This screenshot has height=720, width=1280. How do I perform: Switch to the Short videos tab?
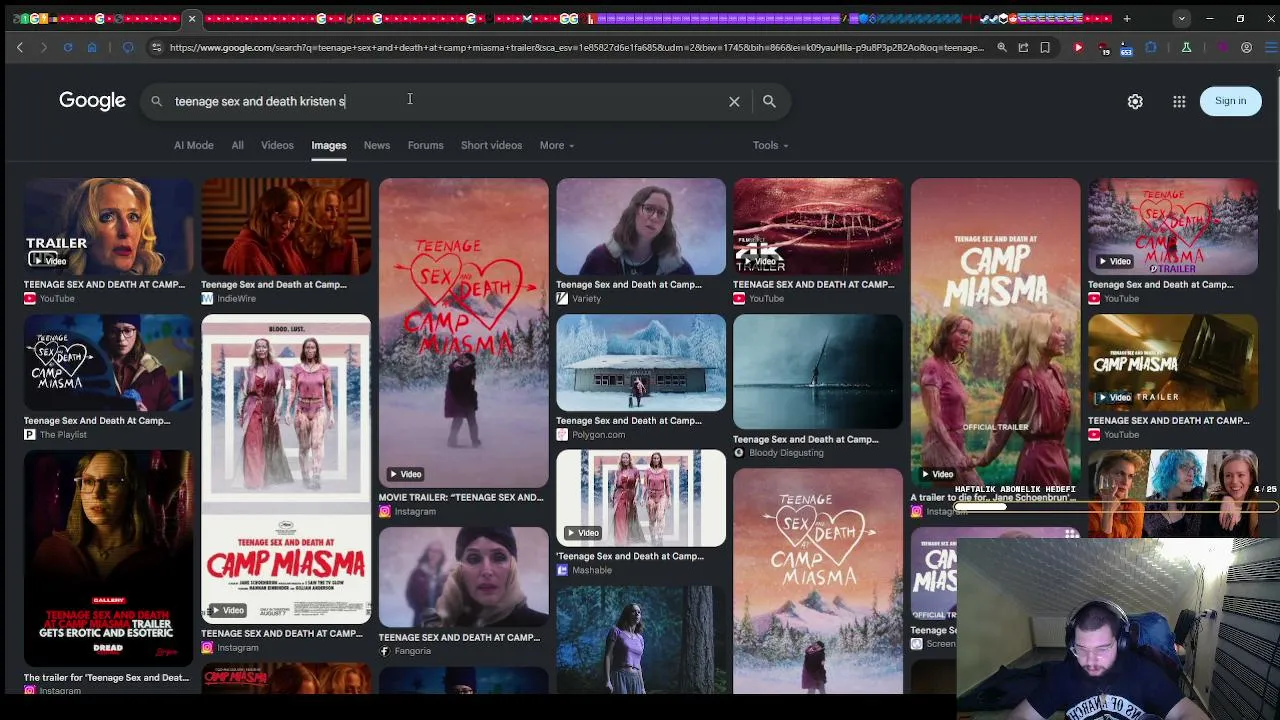(x=491, y=145)
